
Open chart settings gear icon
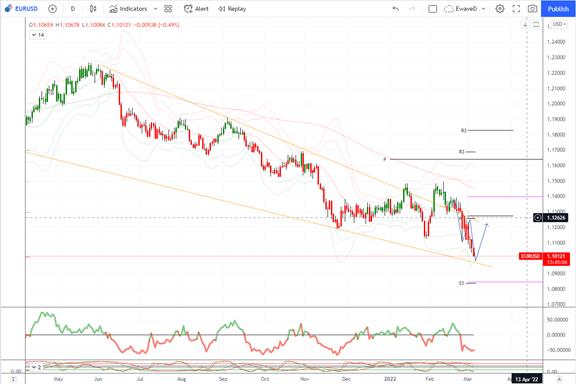(500, 9)
